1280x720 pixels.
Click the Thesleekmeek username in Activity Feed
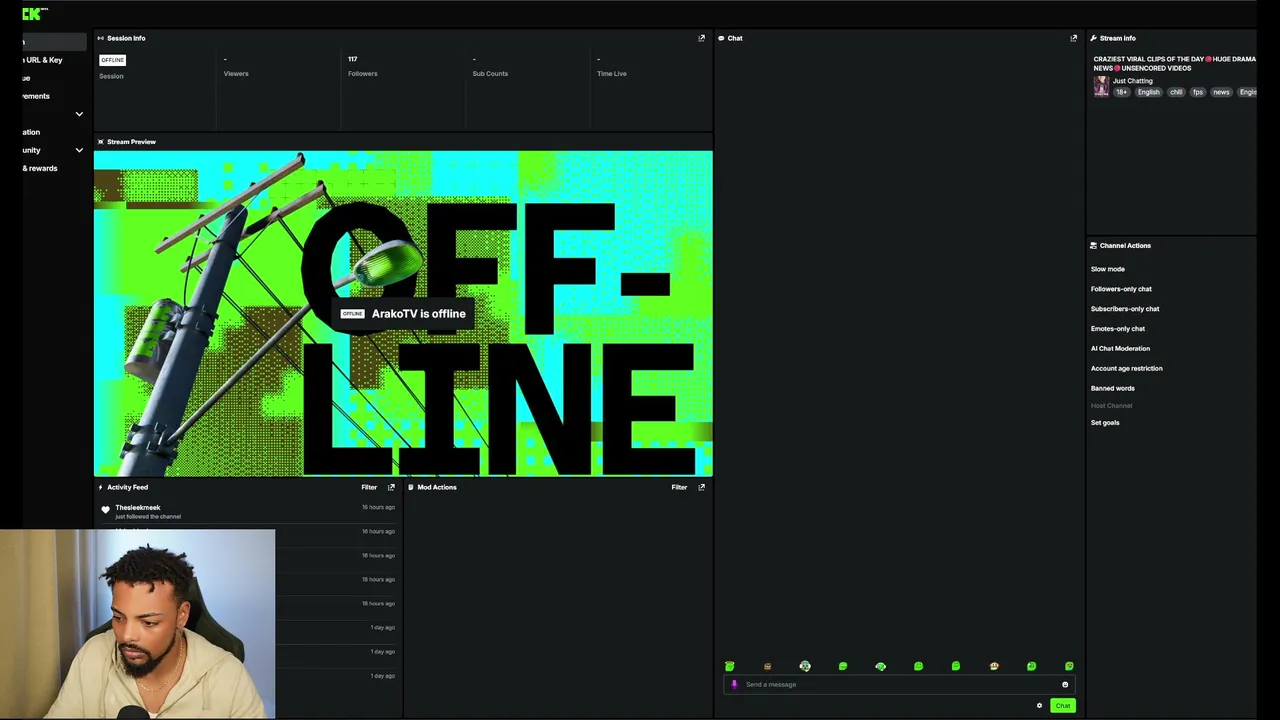pos(137,508)
